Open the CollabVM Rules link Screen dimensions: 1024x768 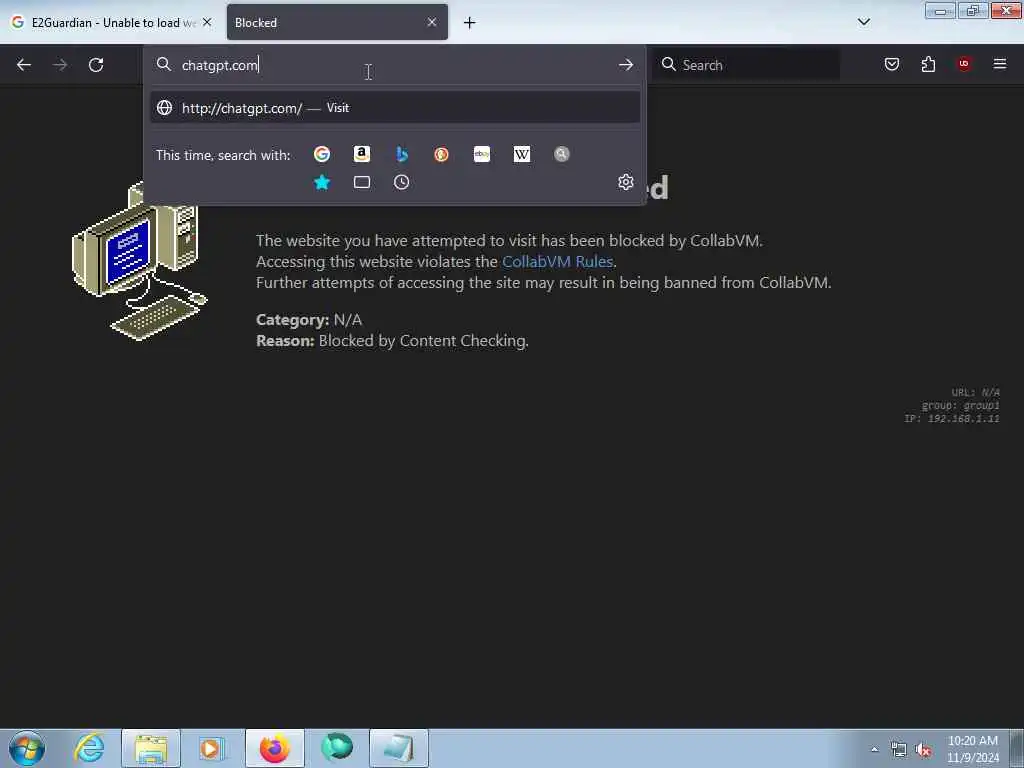(x=557, y=262)
